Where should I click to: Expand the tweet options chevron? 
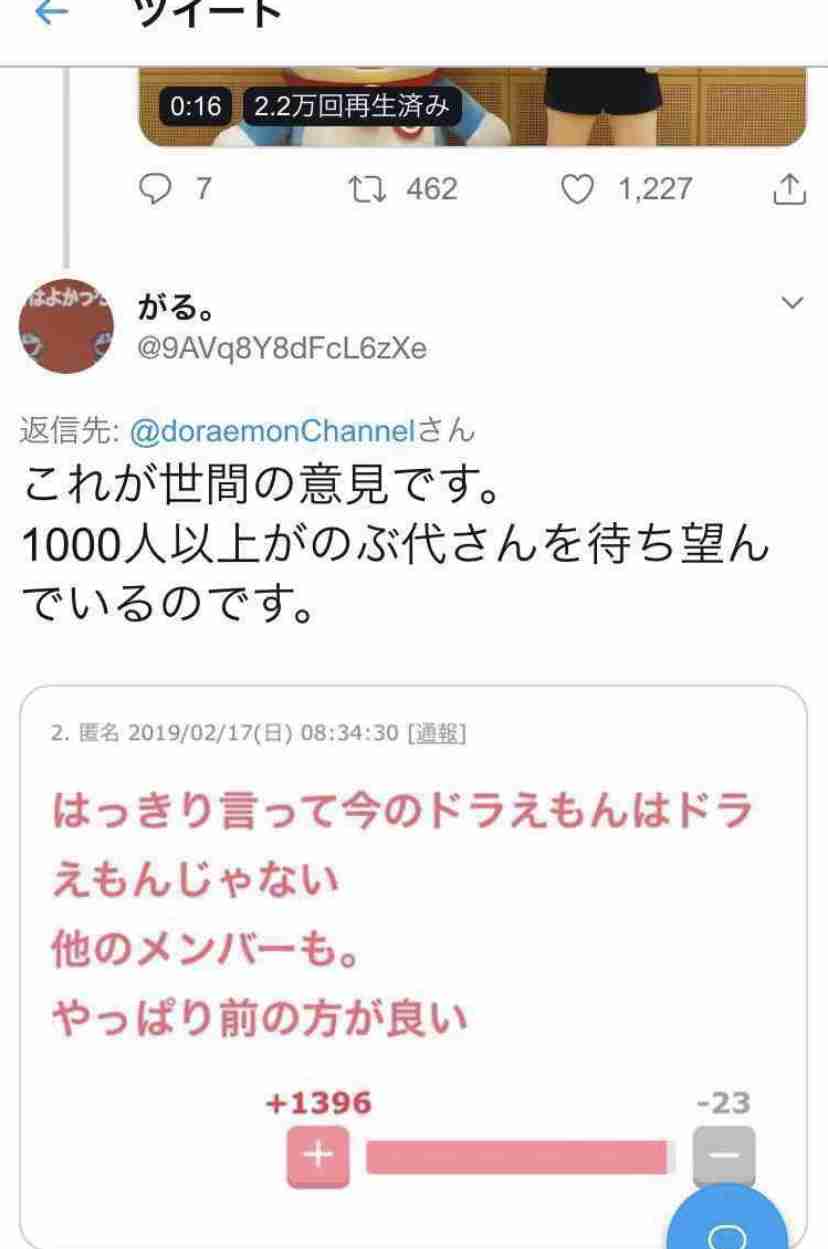[x=790, y=303]
